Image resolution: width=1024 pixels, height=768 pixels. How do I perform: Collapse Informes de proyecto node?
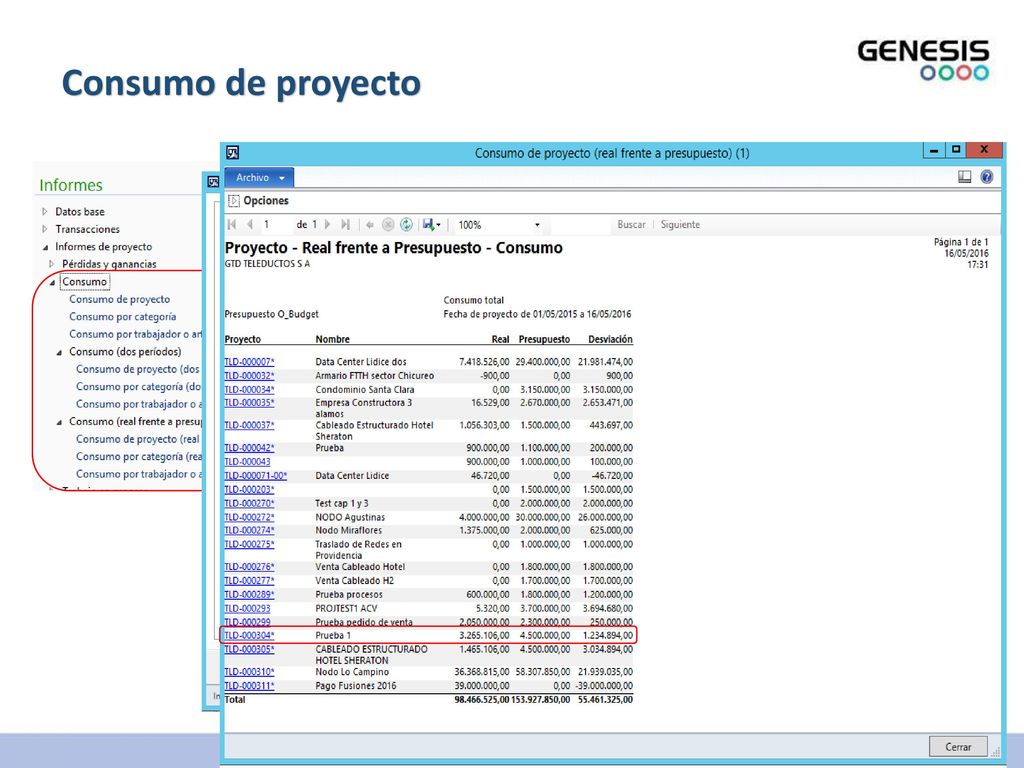pos(44,247)
